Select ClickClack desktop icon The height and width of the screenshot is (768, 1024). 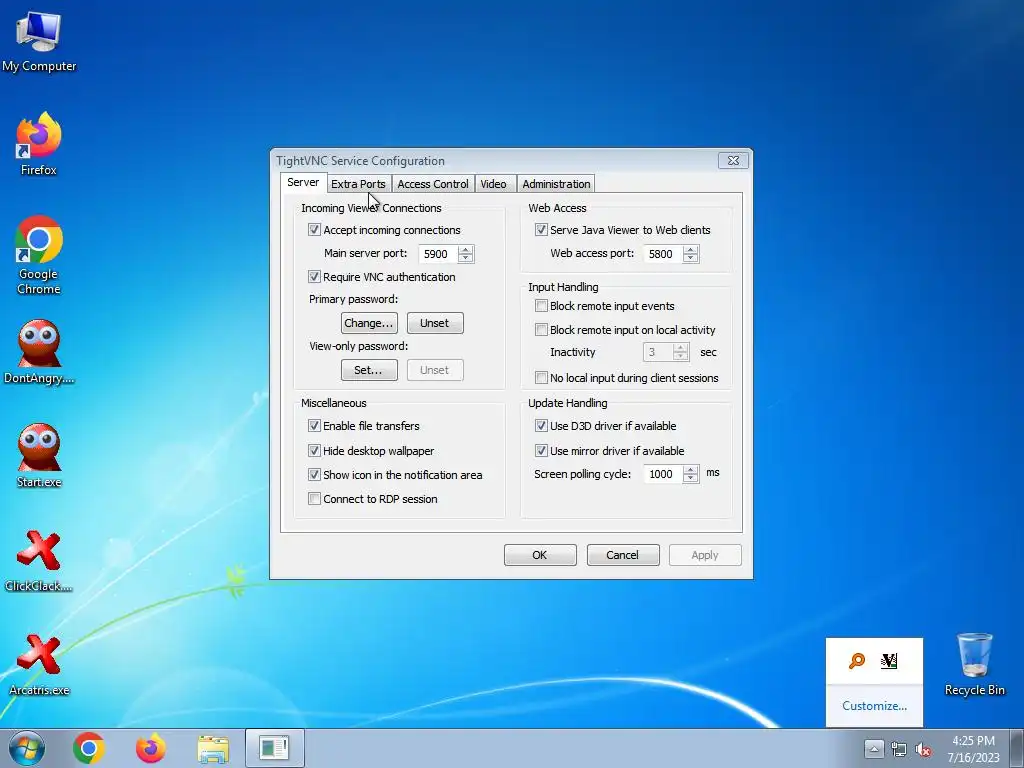(39, 560)
